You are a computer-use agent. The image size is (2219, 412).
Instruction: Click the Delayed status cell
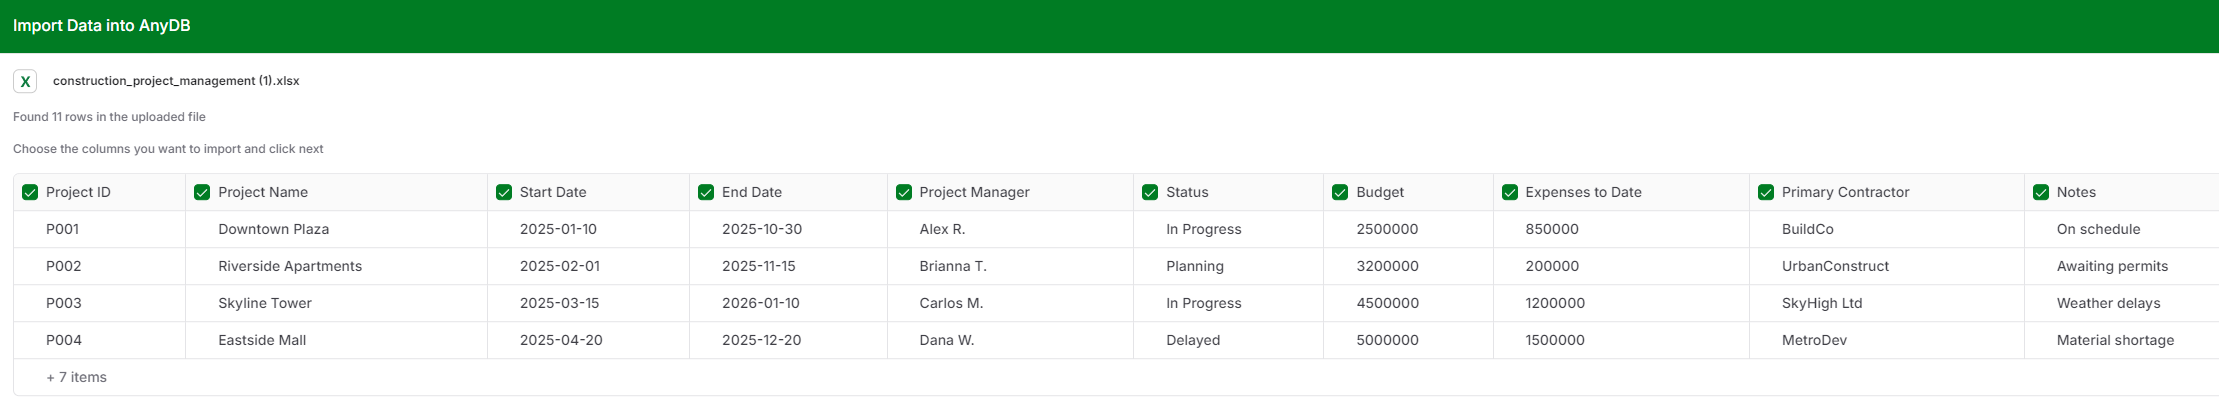(x=1193, y=340)
